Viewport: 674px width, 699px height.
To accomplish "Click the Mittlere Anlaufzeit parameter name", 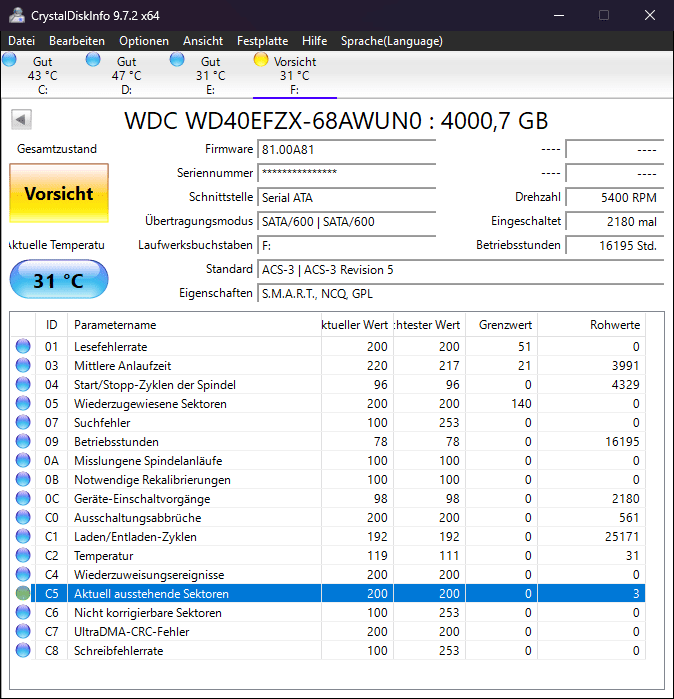I will pyautogui.click(x=123, y=366).
